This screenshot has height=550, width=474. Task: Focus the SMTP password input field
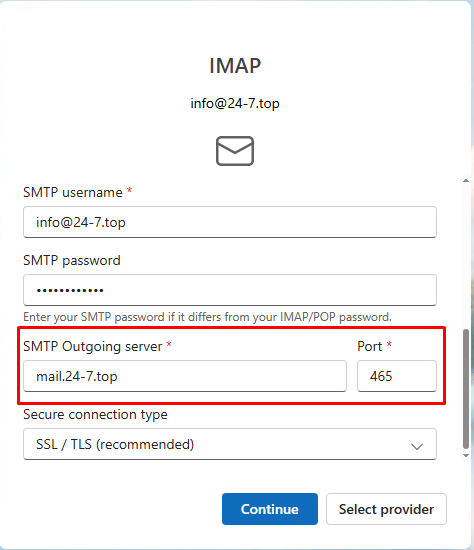(x=230, y=290)
